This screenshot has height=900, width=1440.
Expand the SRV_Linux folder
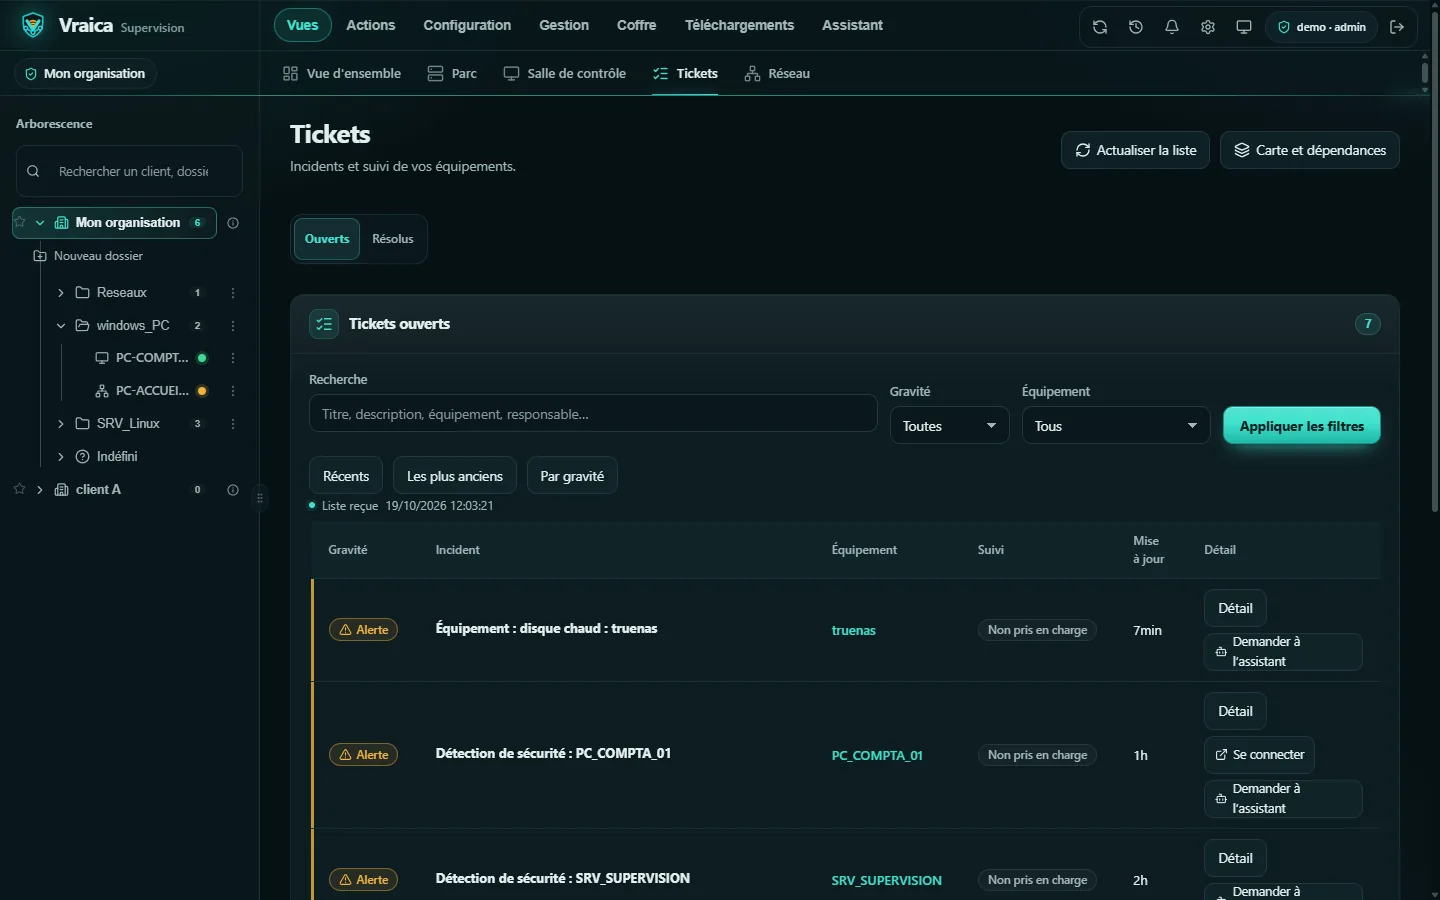61,424
